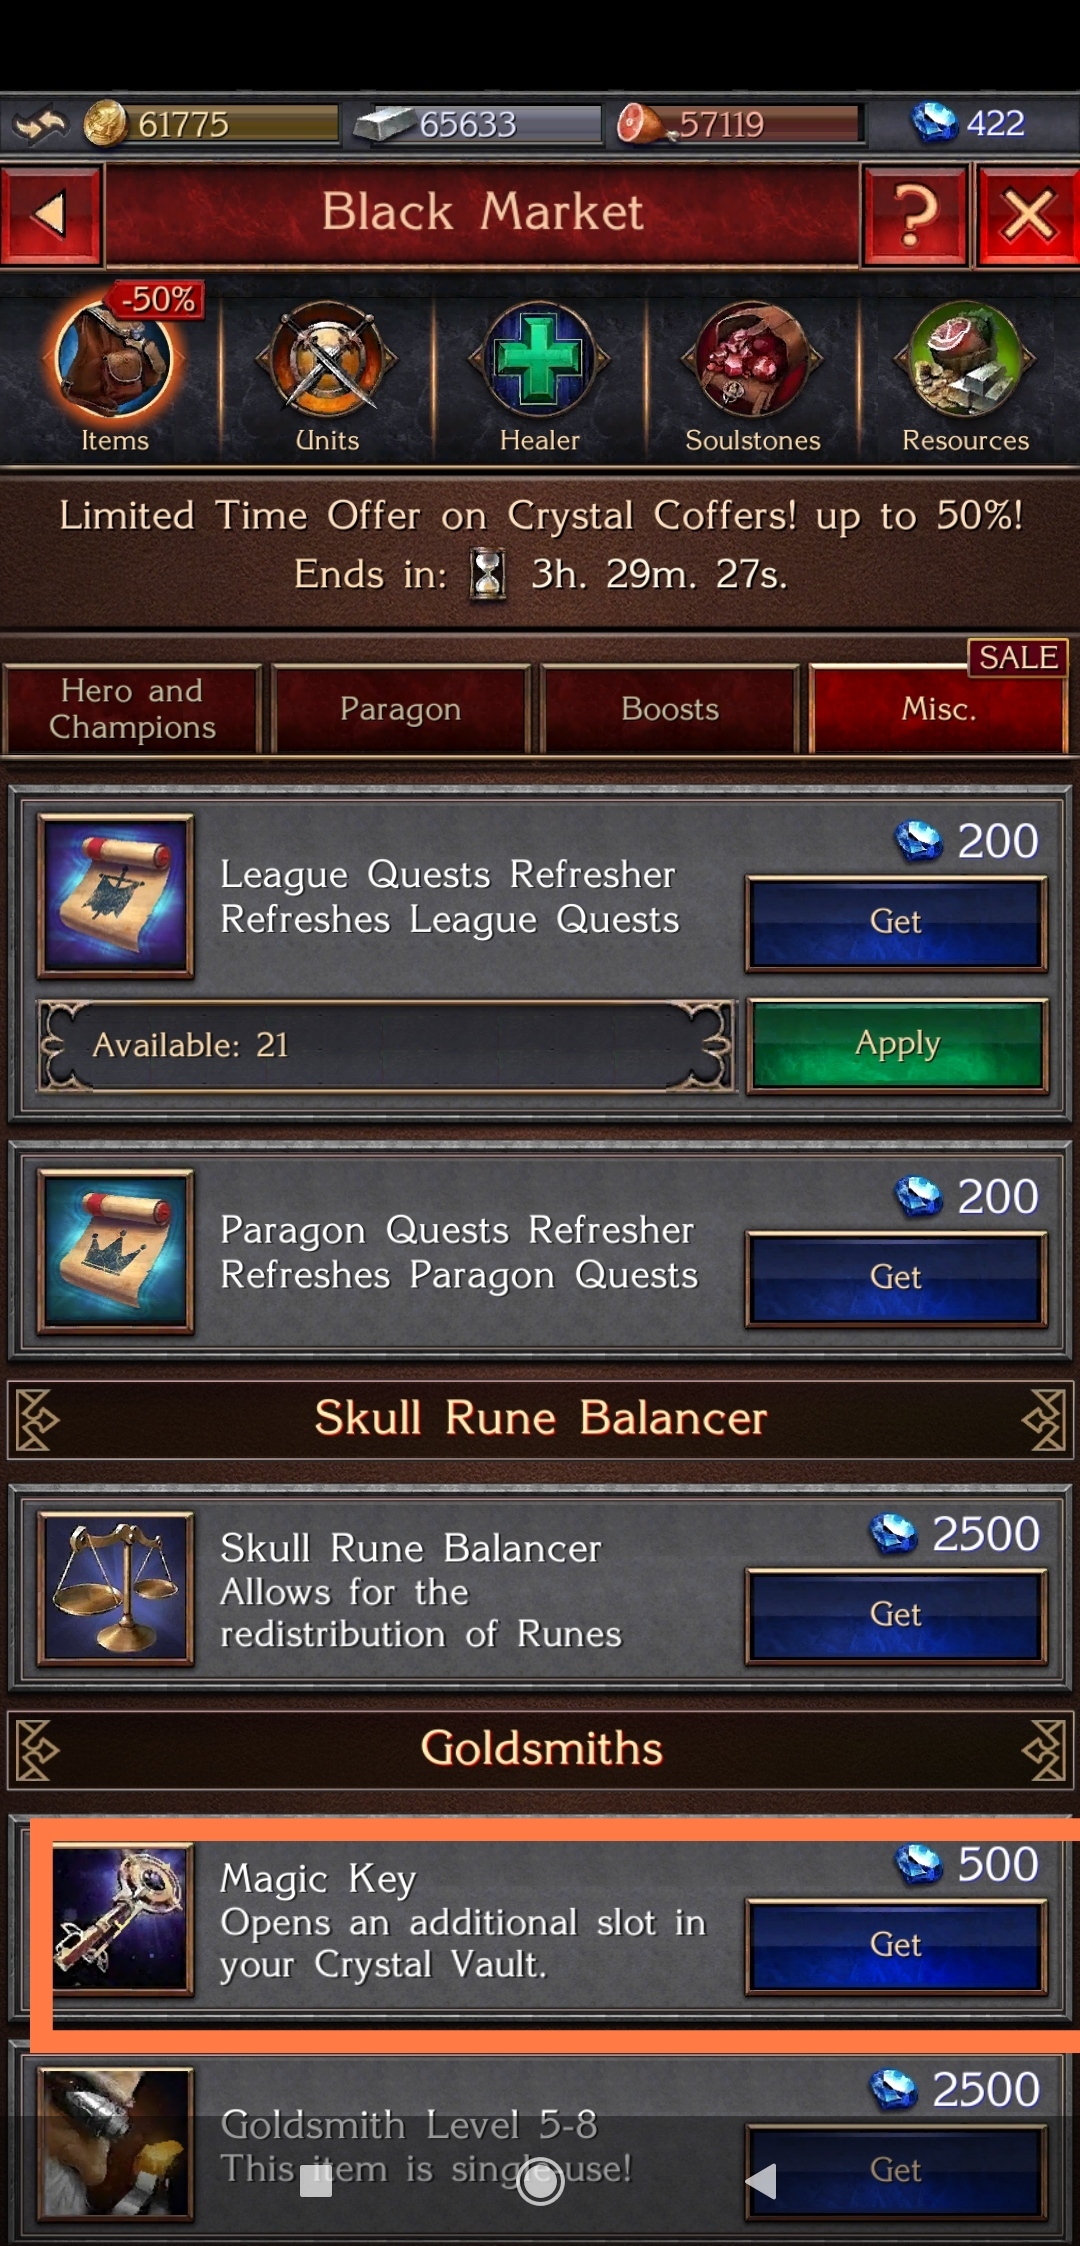This screenshot has width=1080, height=2246.
Task: Get the League Quests Refresher for 200
Action: (x=896, y=922)
